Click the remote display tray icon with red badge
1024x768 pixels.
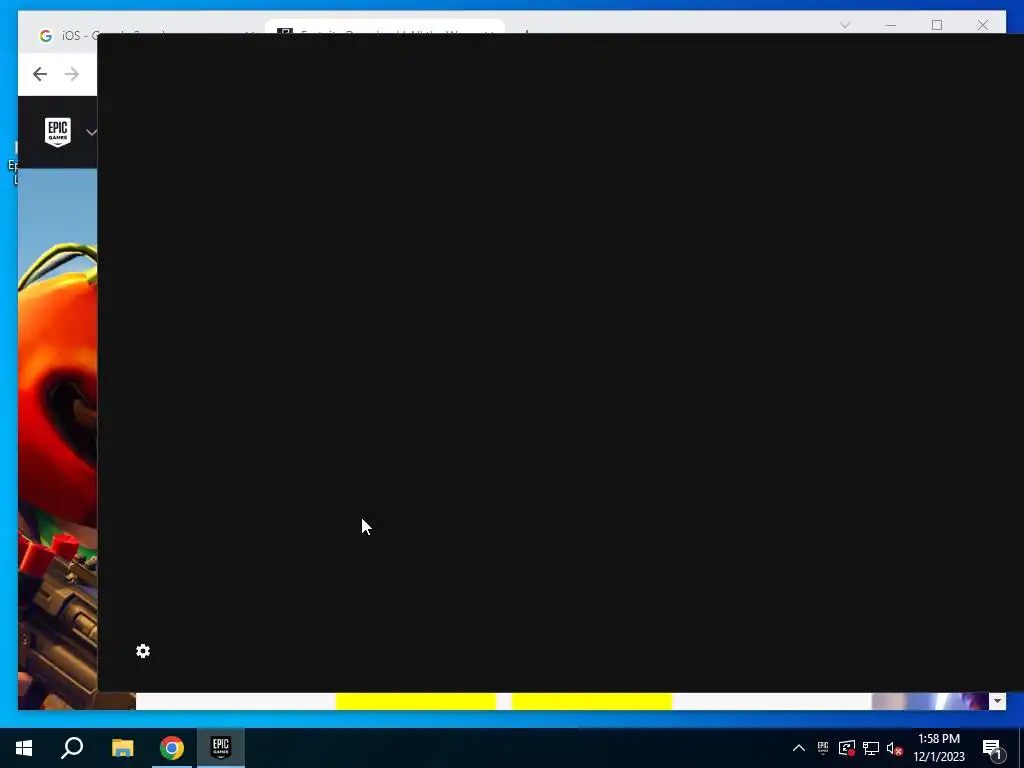click(x=847, y=748)
